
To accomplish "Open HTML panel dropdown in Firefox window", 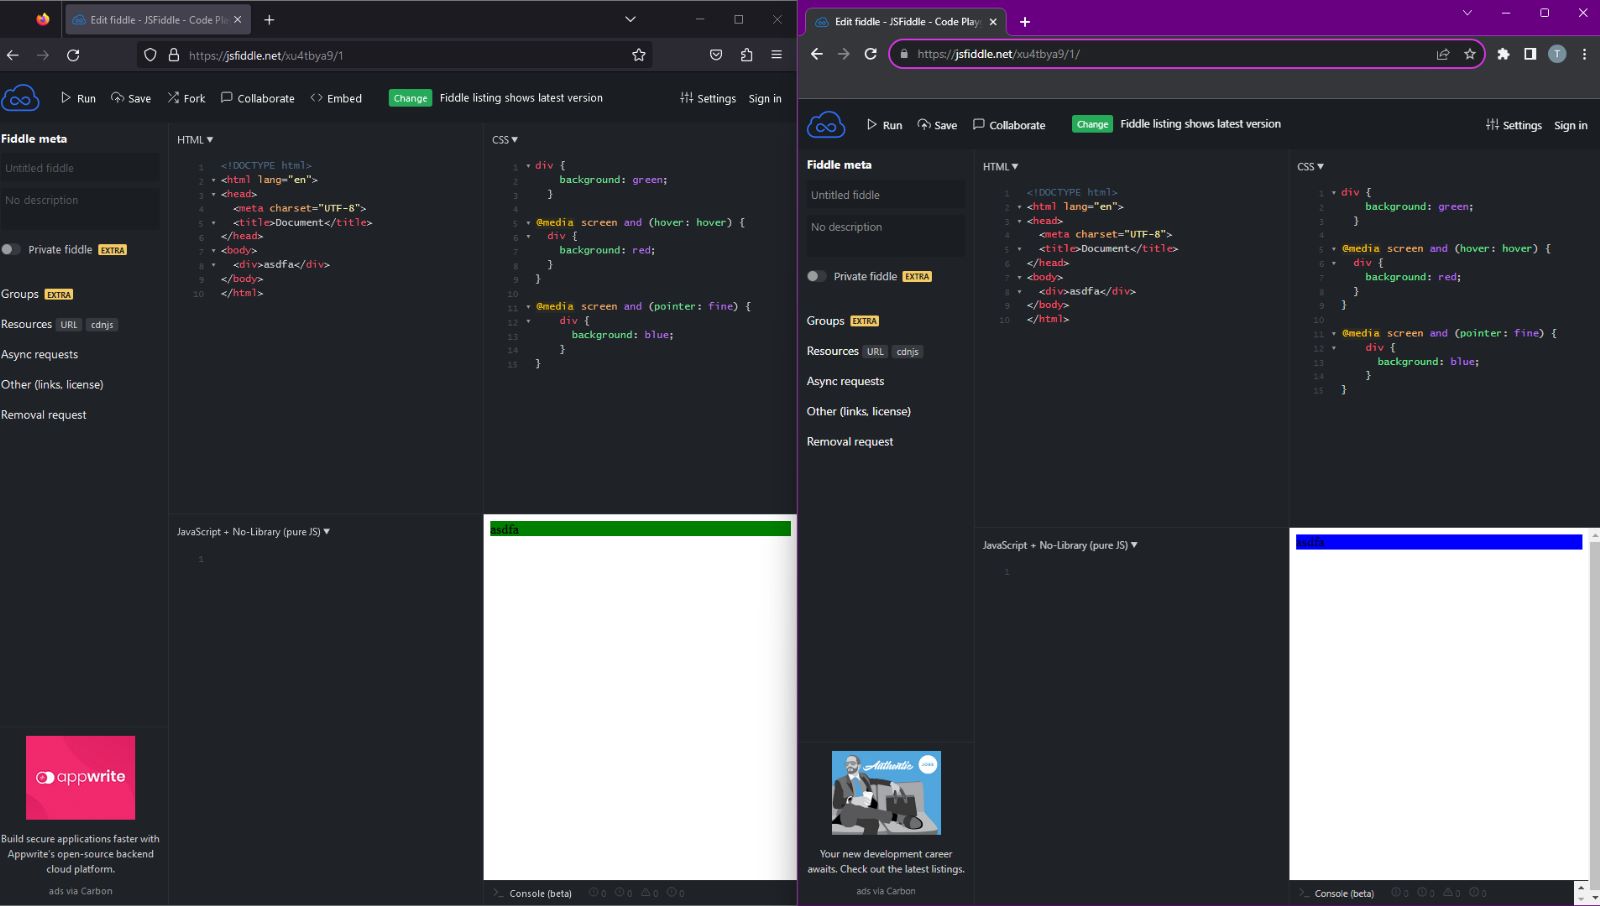I will pyautogui.click(x=195, y=140).
